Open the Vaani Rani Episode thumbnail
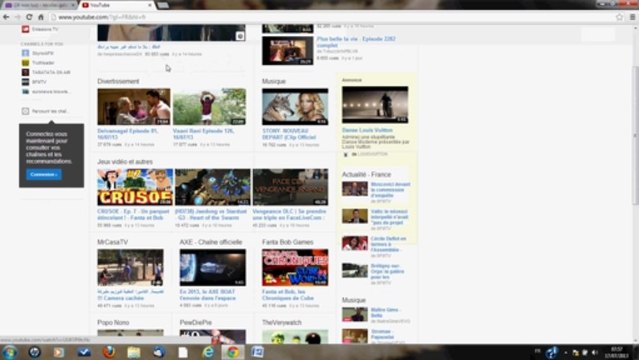Screen dimensions: 639x360 209,107
